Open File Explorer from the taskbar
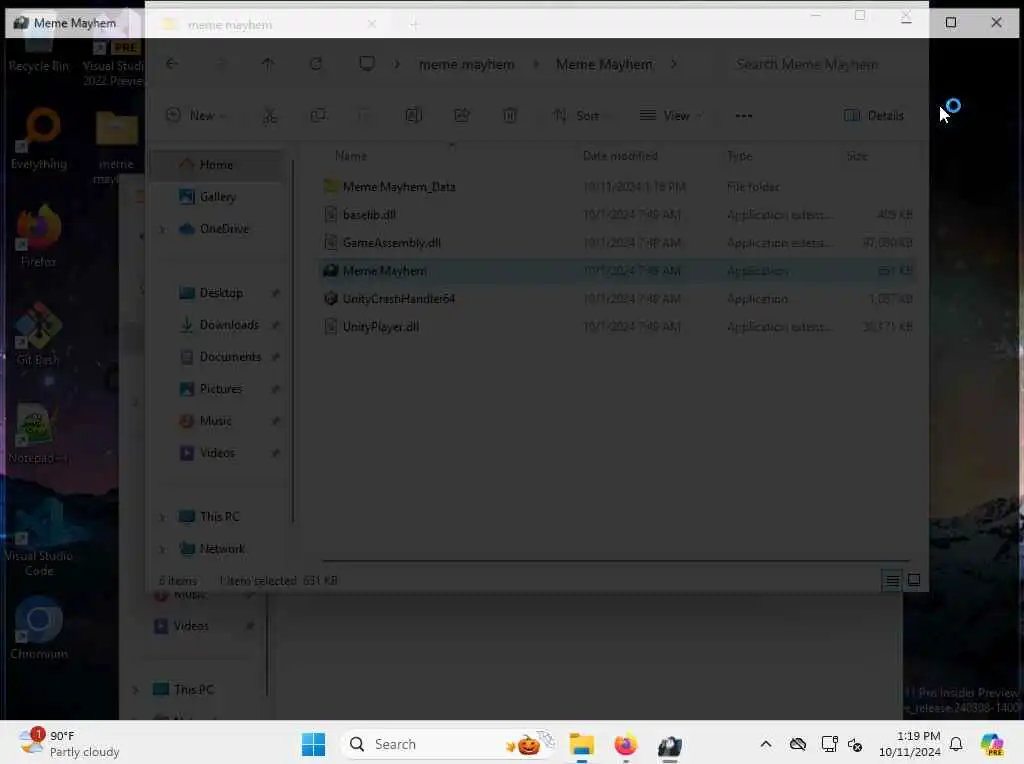This screenshot has height=764, width=1024. [x=581, y=744]
